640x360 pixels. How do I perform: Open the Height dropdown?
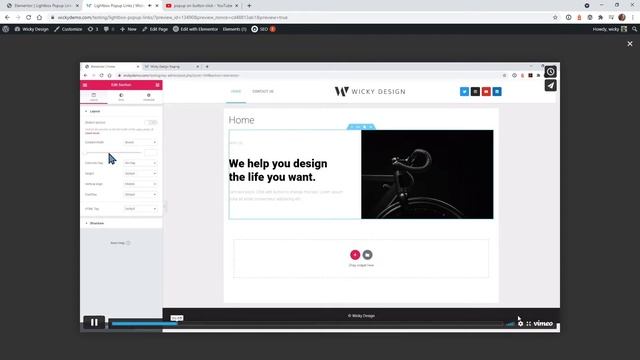pos(140,173)
